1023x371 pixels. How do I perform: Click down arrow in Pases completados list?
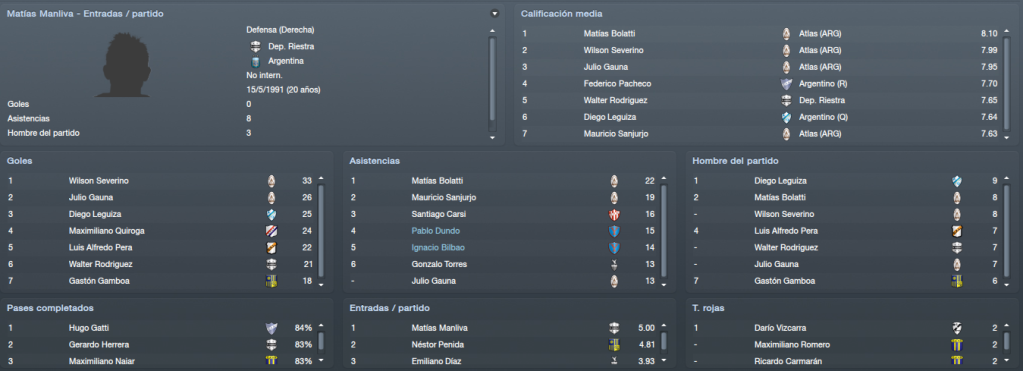[320, 361]
